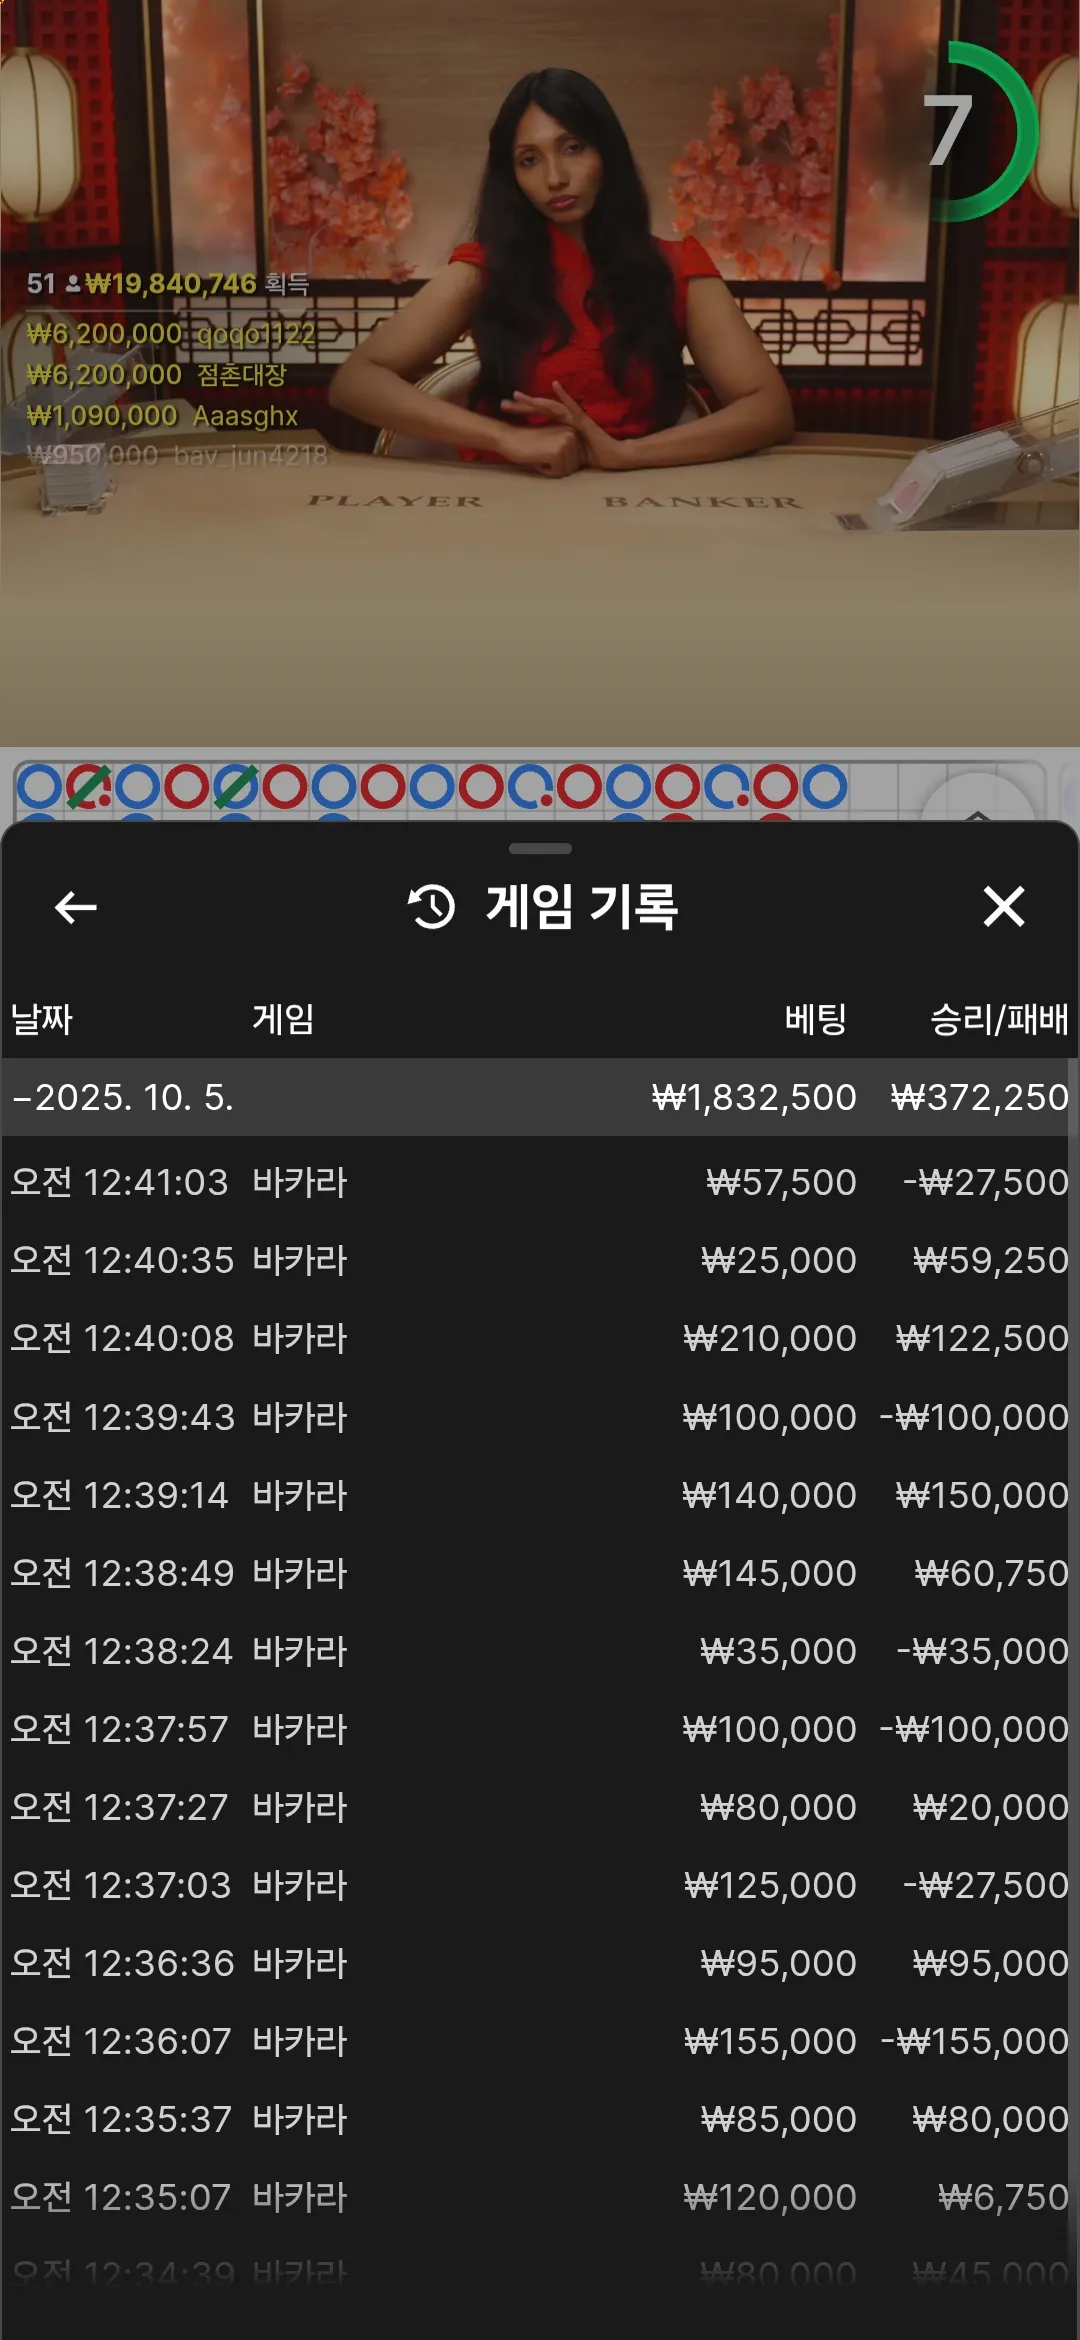View the 오전 12:39:14 round details

[540, 1495]
